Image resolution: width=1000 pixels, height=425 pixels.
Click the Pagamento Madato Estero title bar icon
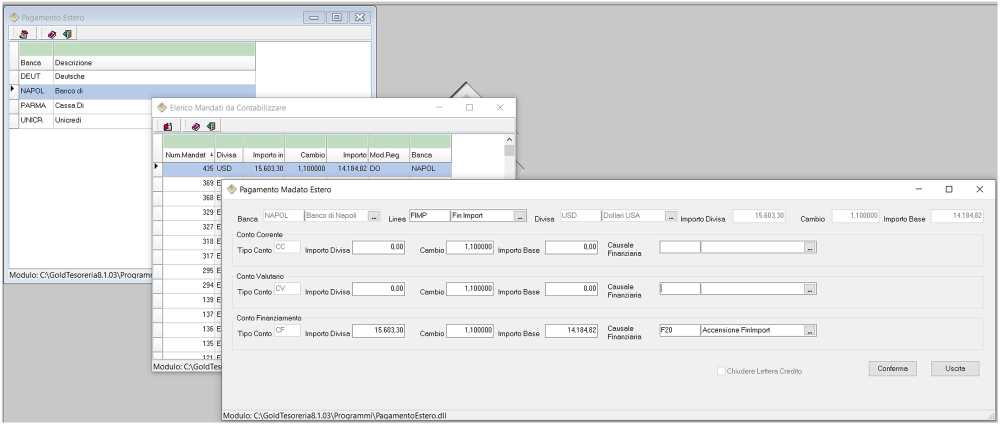(x=232, y=189)
